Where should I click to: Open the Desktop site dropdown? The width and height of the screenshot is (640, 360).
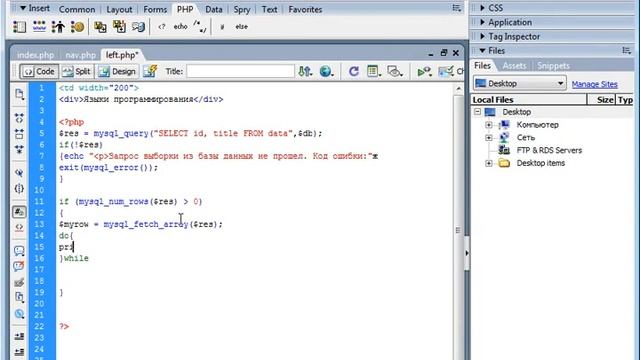click(520, 83)
